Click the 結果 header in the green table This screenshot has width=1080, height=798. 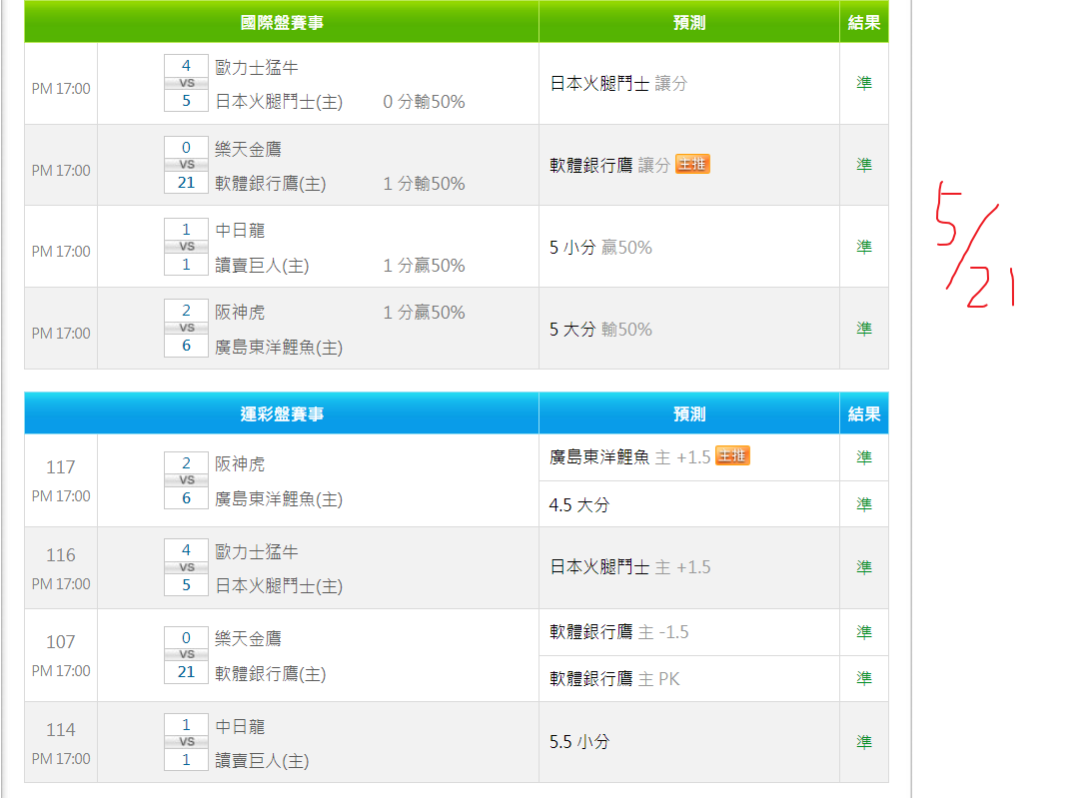864,22
